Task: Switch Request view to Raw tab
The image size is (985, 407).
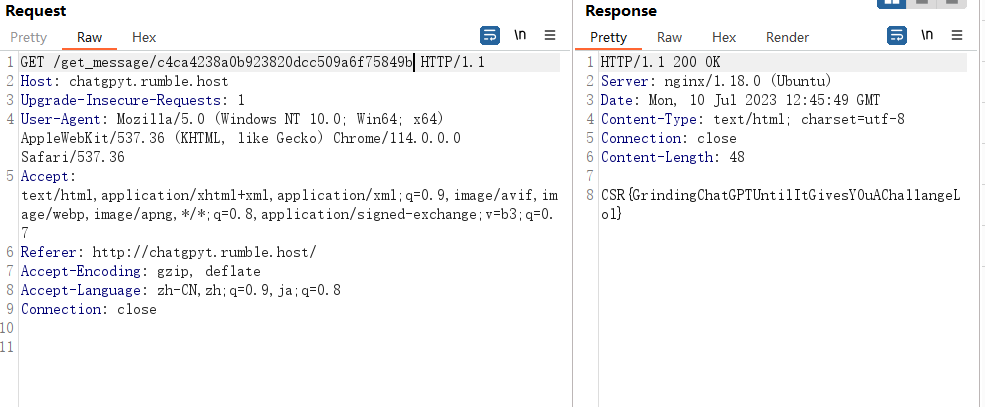Action: (x=90, y=37)
